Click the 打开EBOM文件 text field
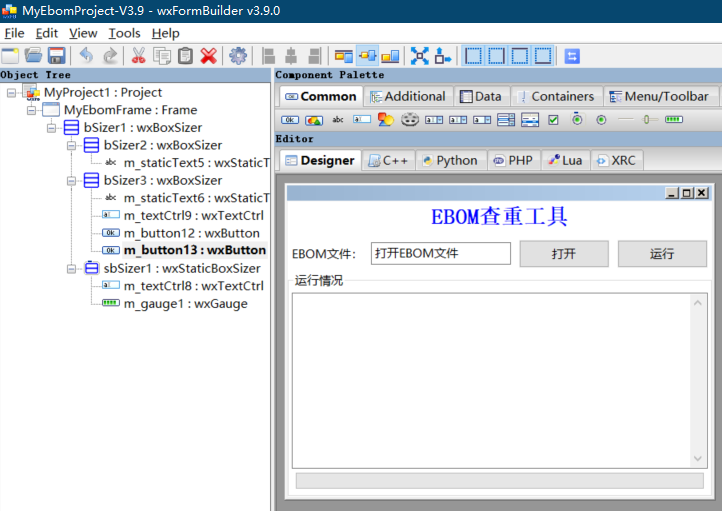Image resolution: width=722 pixels, height=511 pixels. pyautogui.click(x=441, y=254)
